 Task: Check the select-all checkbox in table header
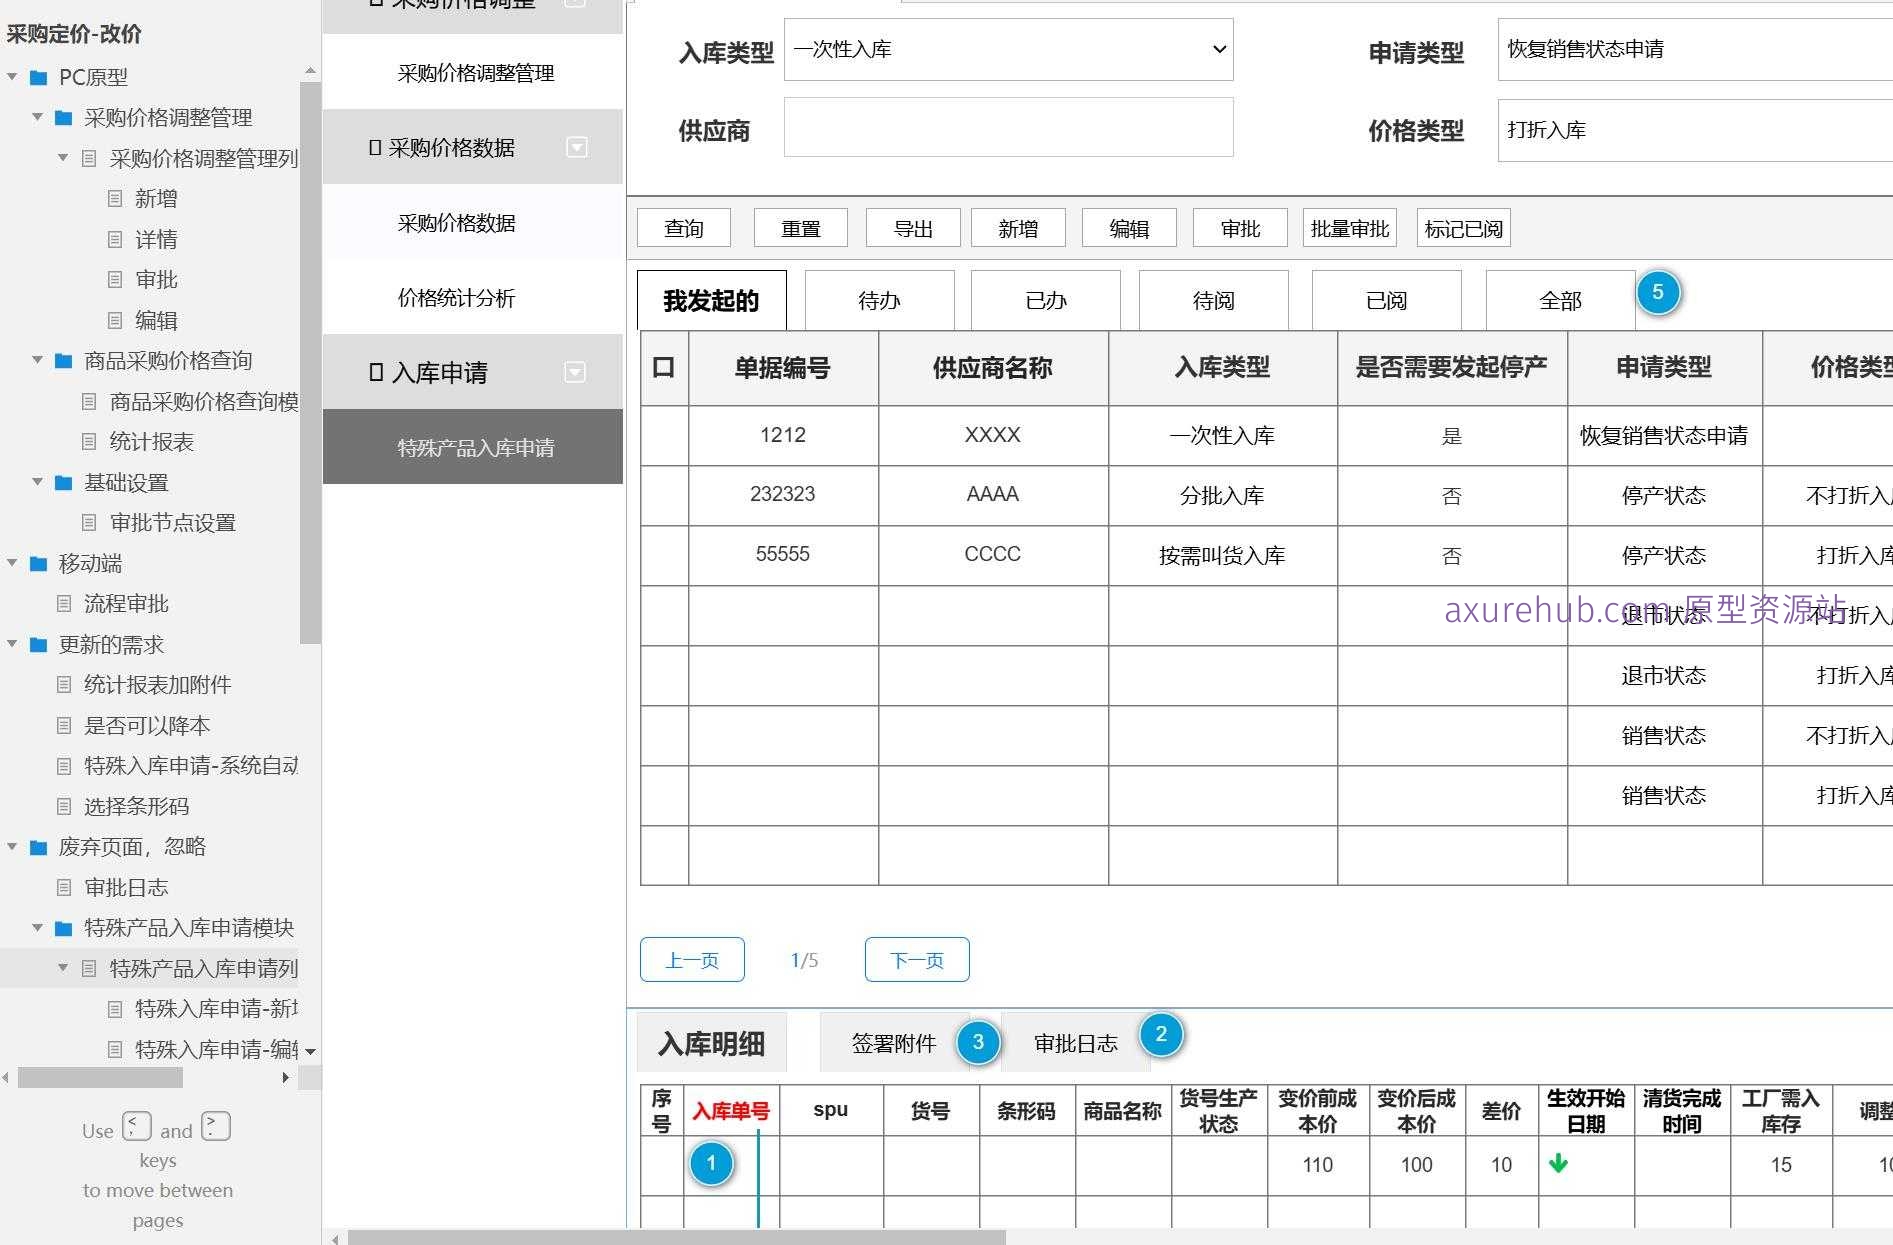coord(664,368)
